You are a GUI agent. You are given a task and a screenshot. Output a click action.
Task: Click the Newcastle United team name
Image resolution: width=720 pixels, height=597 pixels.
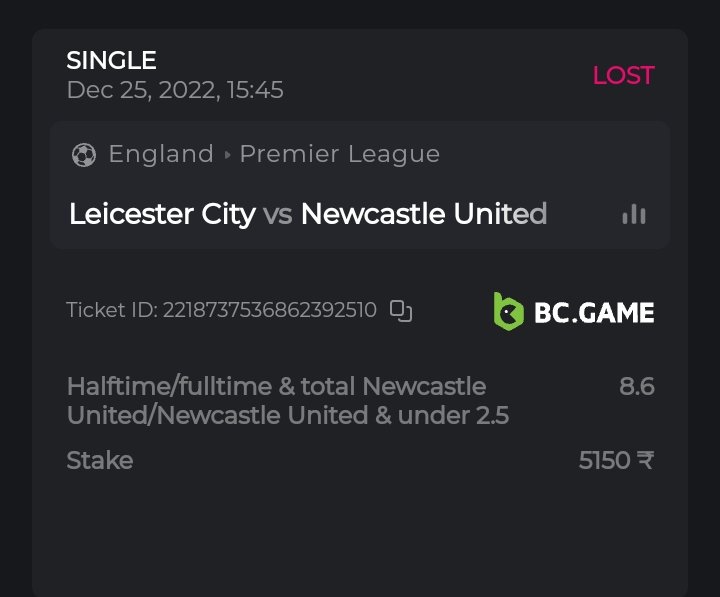coord(423,214)
